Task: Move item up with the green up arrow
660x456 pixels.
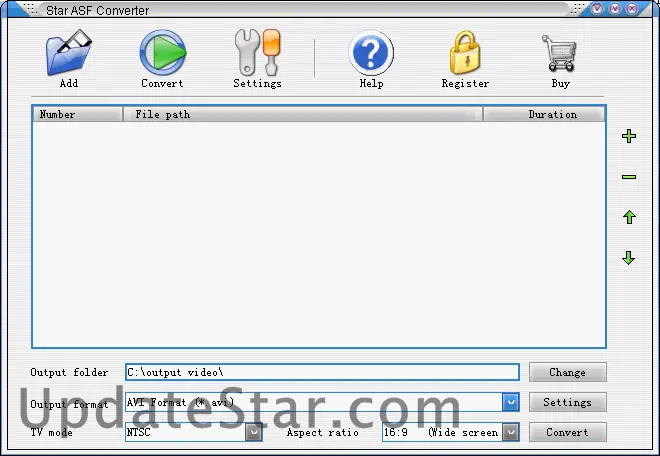Action: point(629,217)
